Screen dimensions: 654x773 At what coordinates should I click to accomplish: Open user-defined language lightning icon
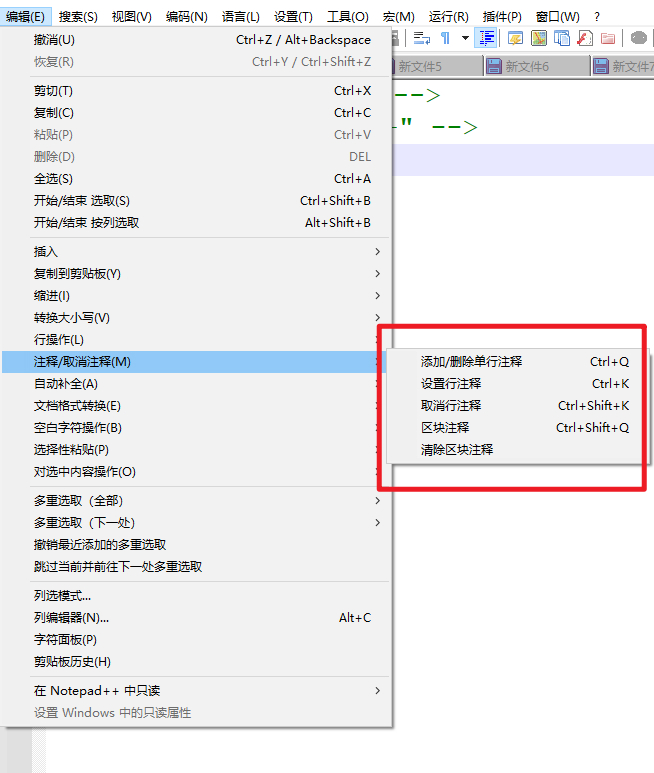click(515, 38)
